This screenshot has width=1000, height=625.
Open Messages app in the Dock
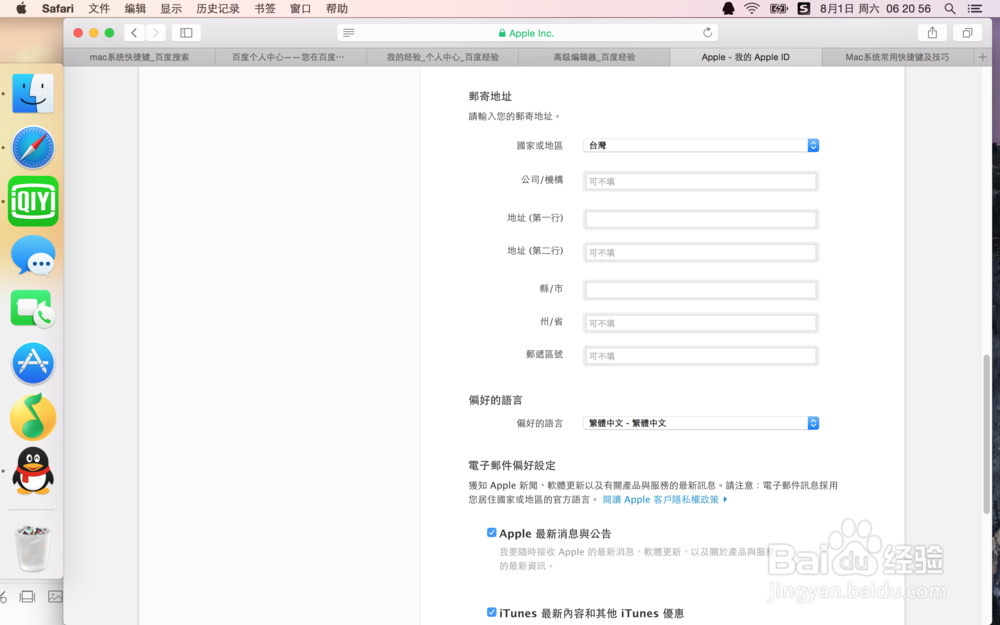click(x=33, y=255)
